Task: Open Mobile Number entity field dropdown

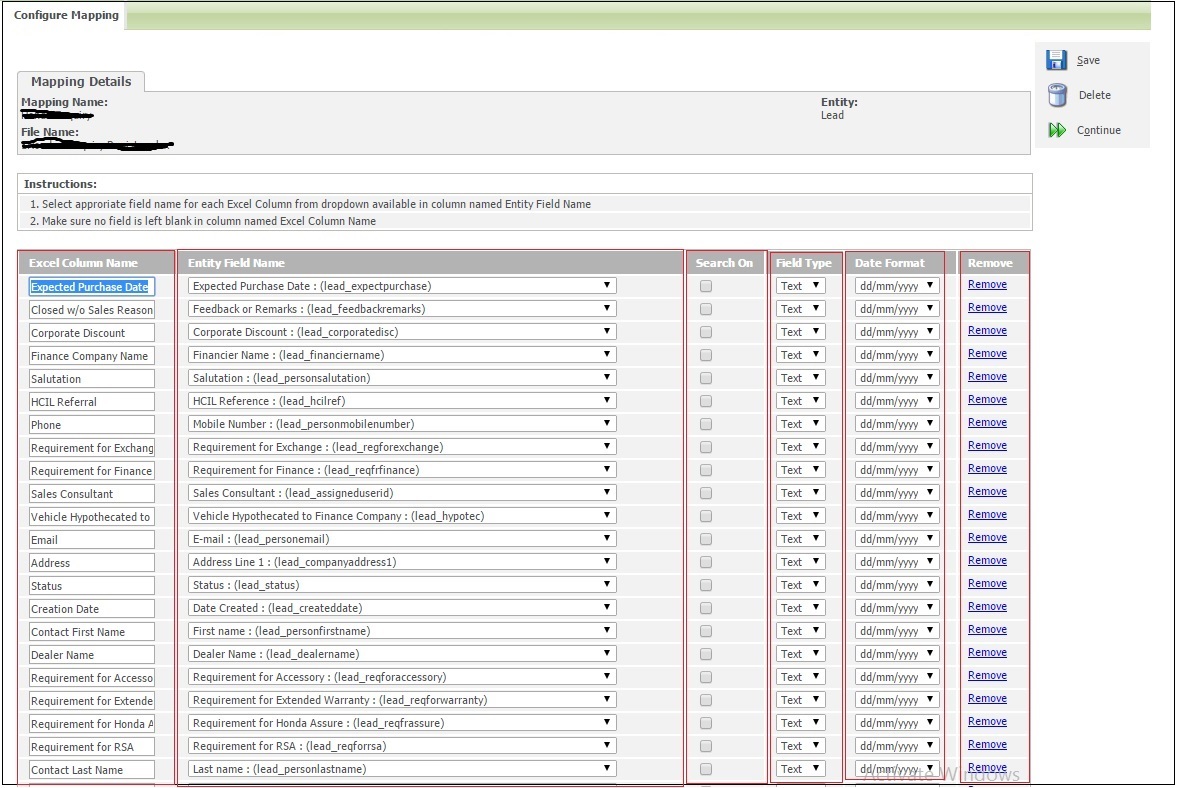Action: point(402,424)
